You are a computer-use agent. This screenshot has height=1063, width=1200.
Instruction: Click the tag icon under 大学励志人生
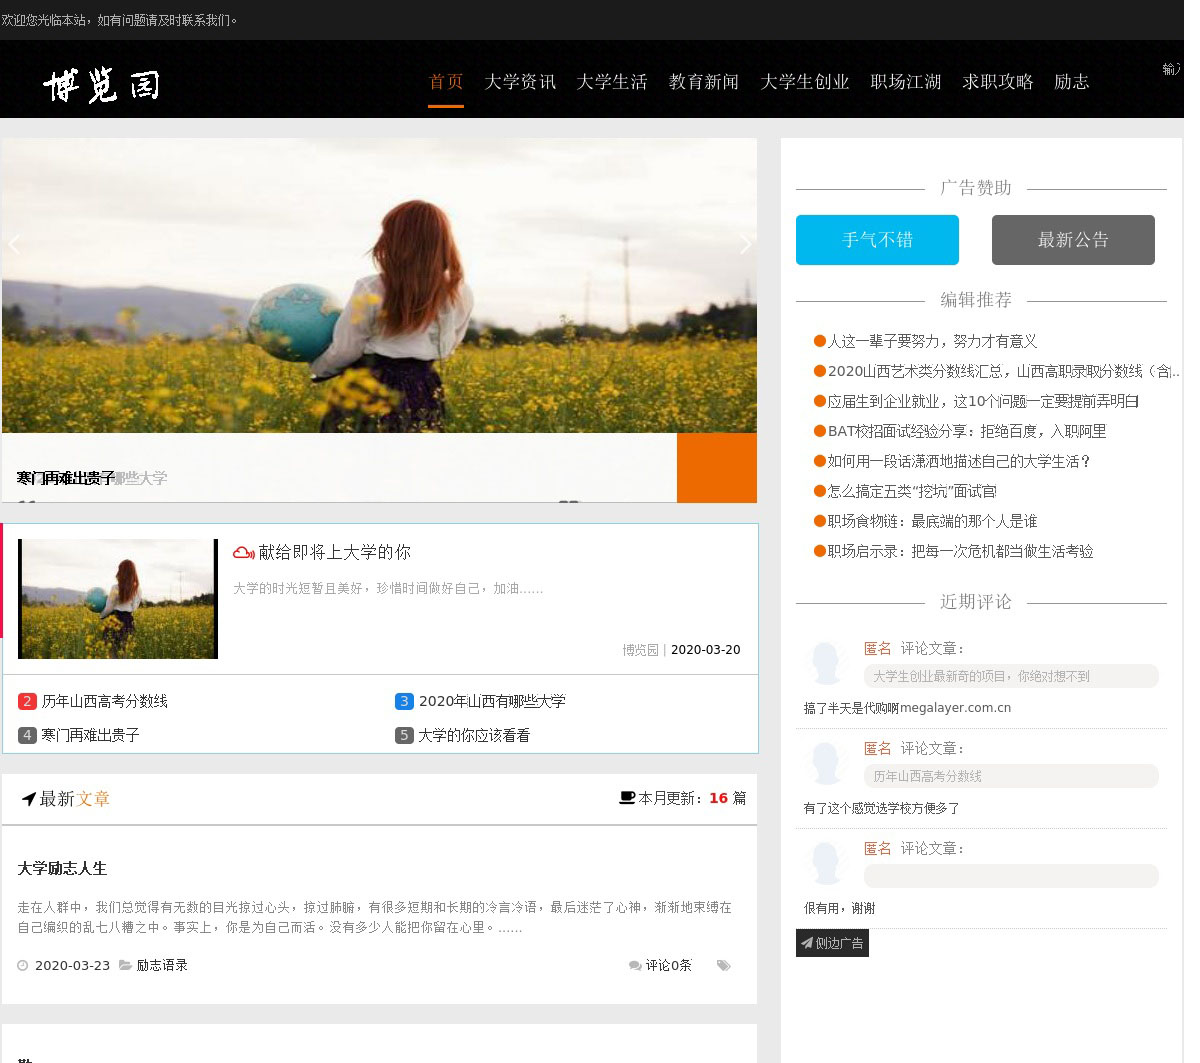tap(723, 966)
